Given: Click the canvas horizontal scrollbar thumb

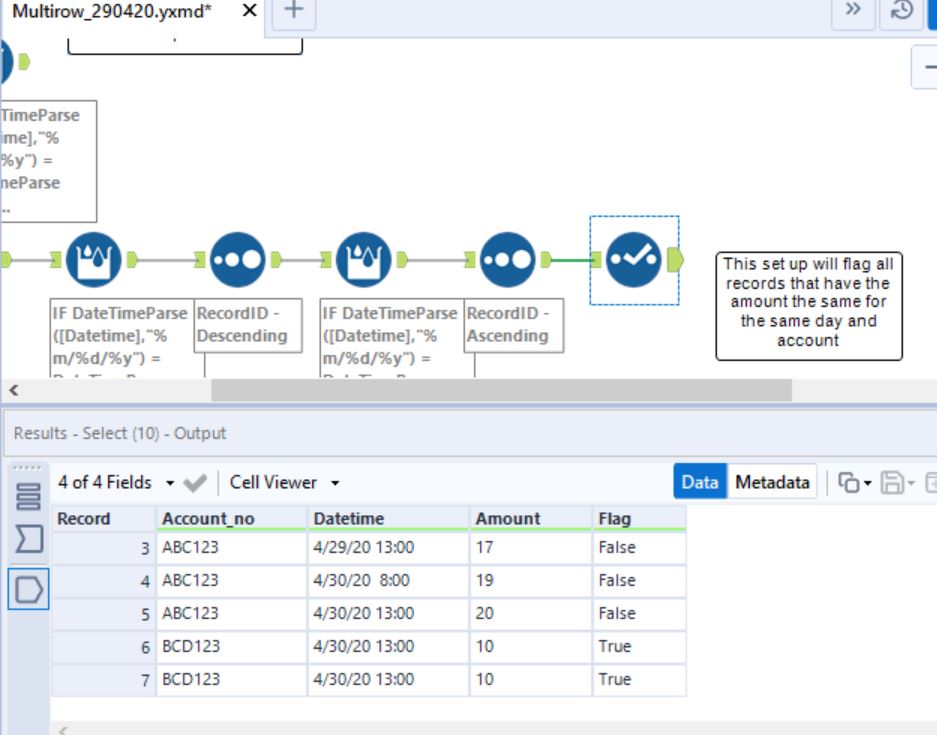Looking at the screenshot, I should click(500, 390).
